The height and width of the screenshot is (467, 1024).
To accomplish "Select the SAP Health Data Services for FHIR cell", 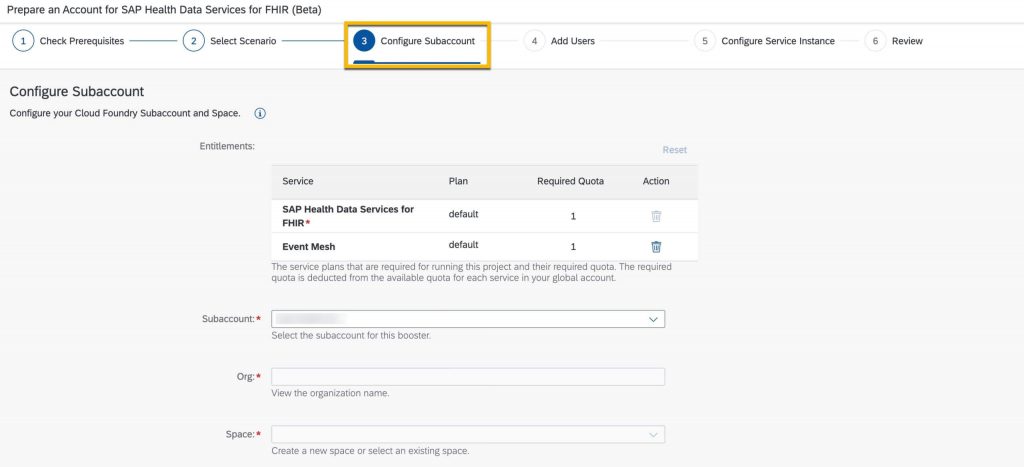I will pos(347,216).
